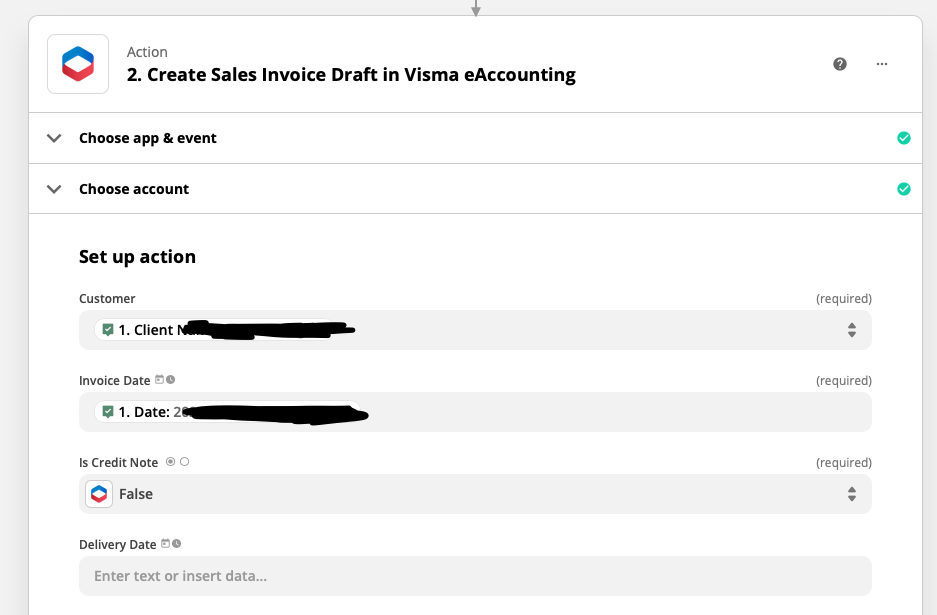This screenshot has width=937, height=615.
Task: Open the three-dot step options menu
Action: click(881, 64)
